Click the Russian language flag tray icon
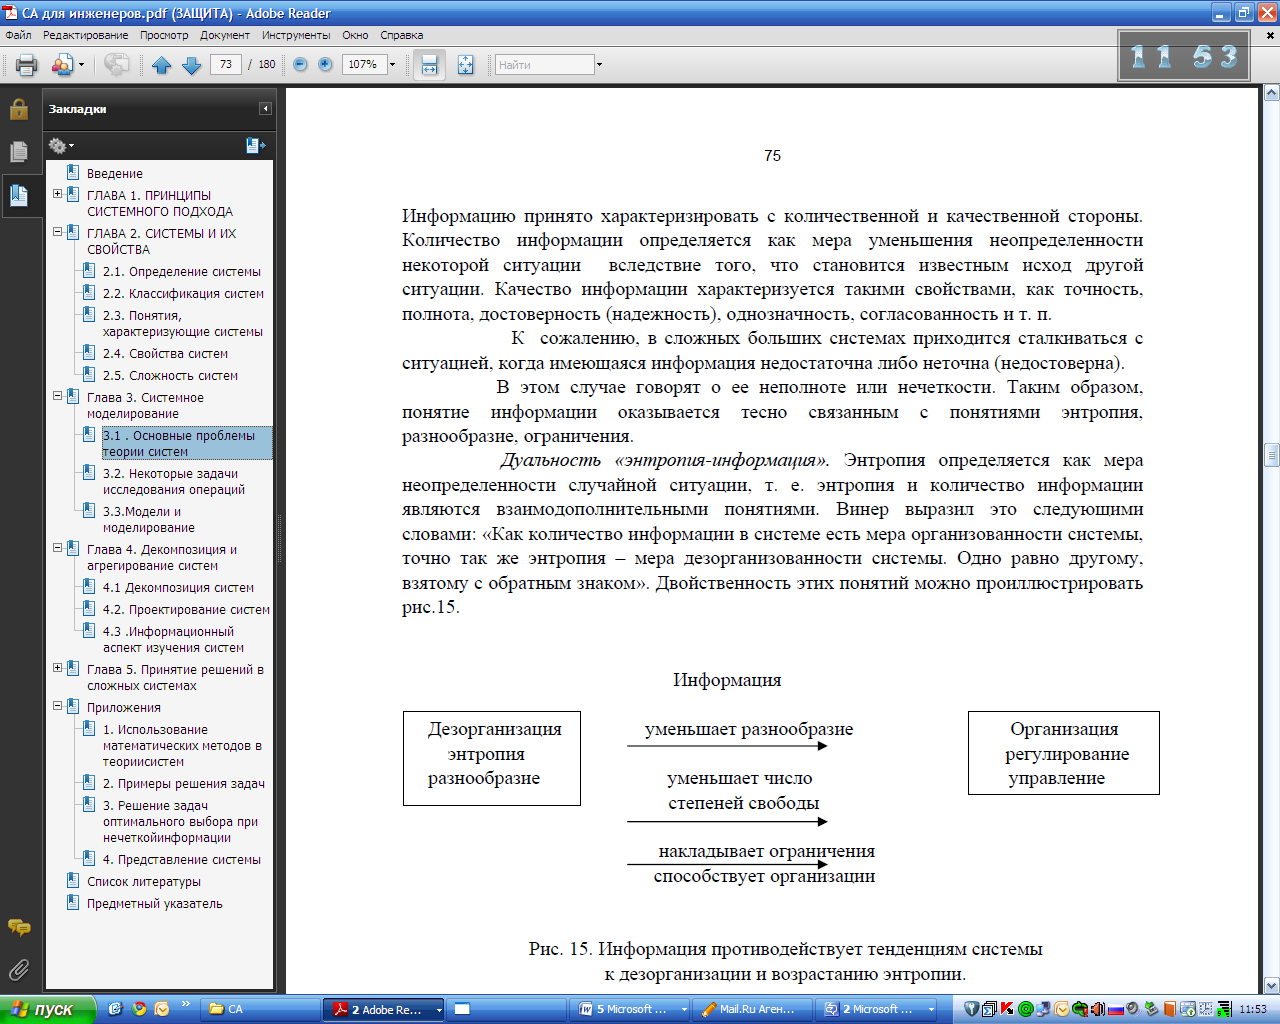Viewport: 1280px width, 1024px height. click(x=1116, y=1009)
